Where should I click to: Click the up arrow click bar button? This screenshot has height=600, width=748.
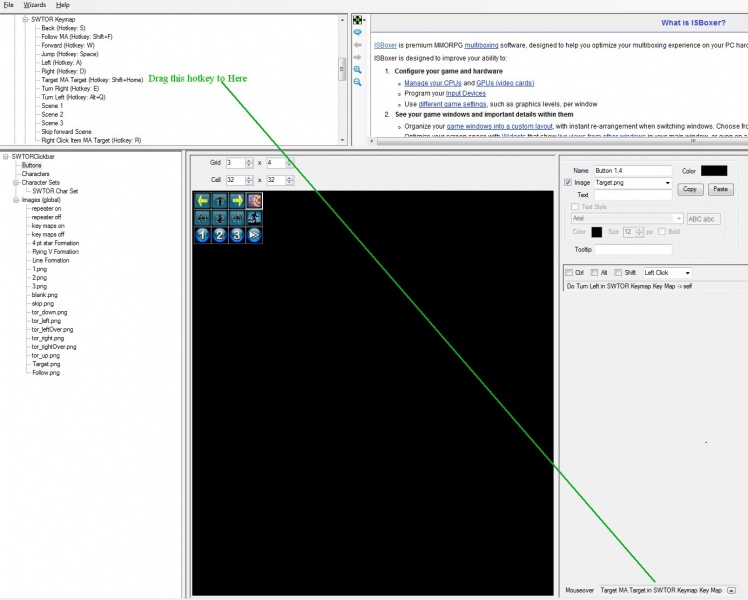[219, 200]
